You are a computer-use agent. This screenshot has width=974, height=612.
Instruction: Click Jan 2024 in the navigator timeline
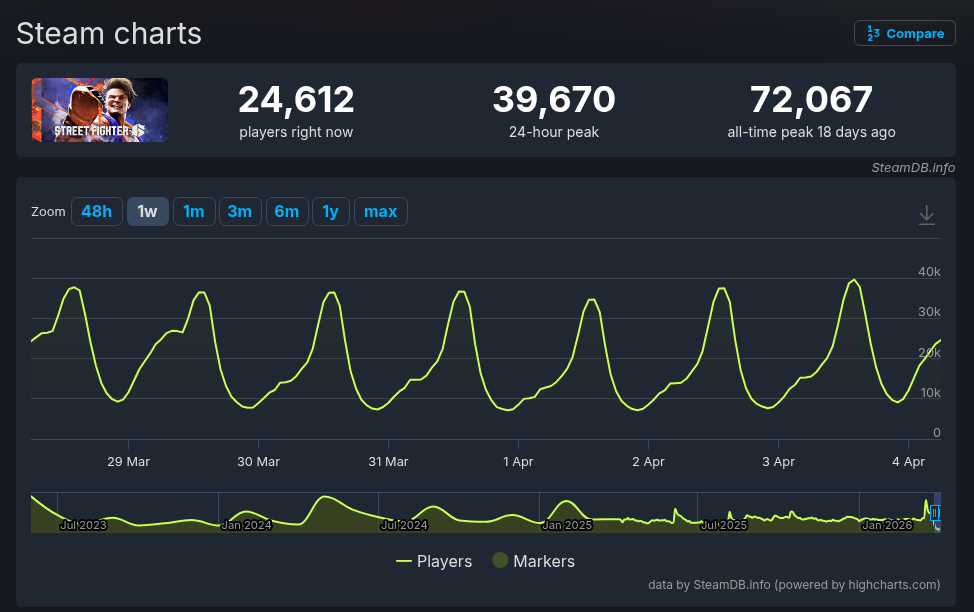(x=247, y=525)
